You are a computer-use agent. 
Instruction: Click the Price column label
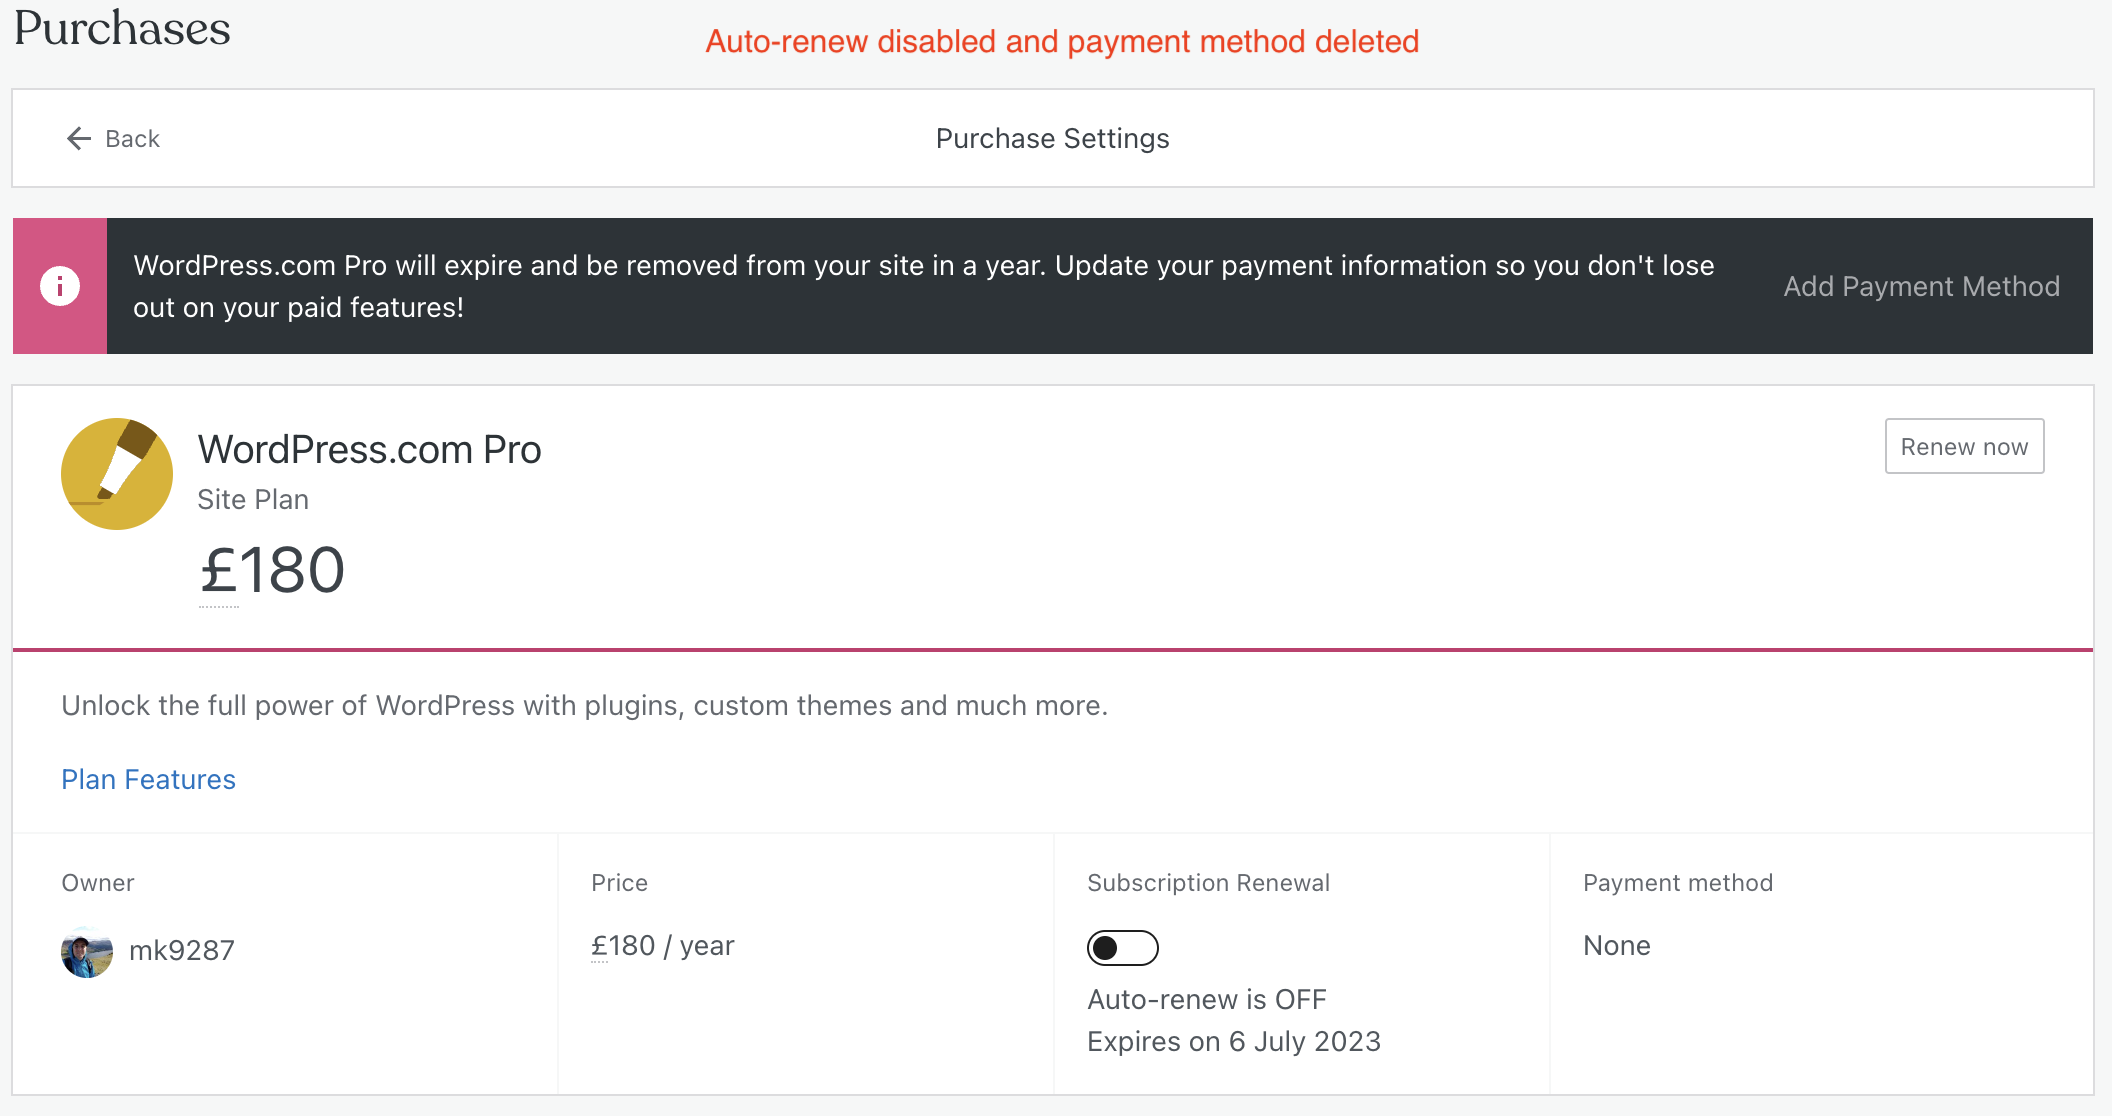619,883
